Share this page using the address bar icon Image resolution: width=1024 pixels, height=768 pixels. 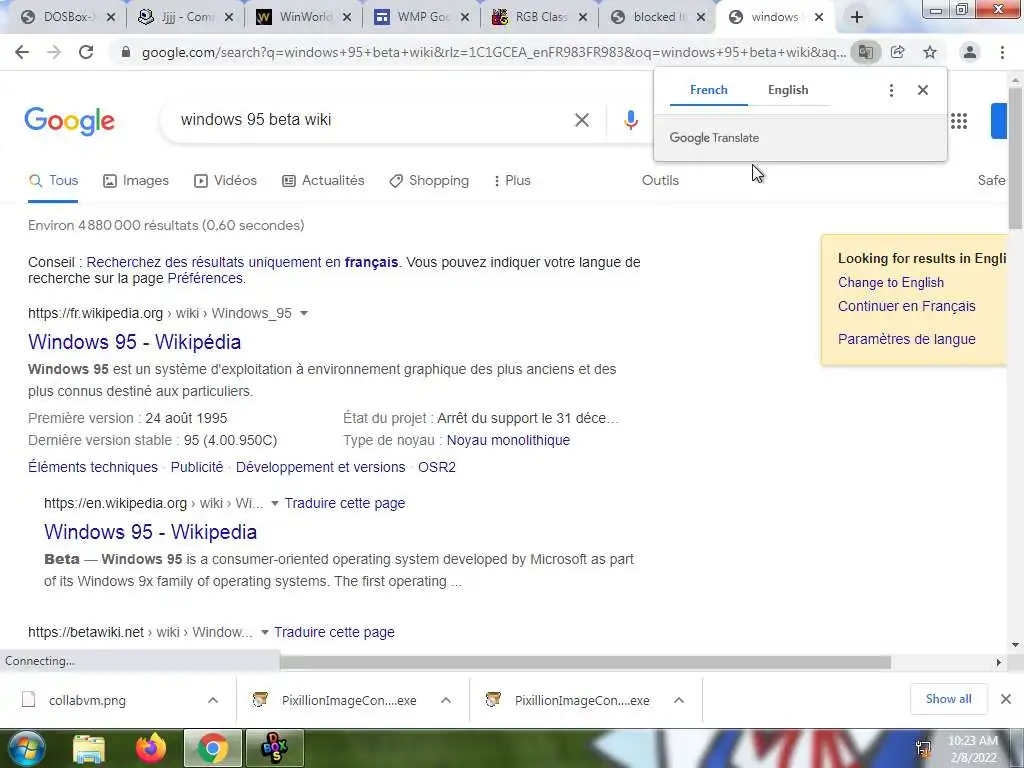[x=898, y=52]
